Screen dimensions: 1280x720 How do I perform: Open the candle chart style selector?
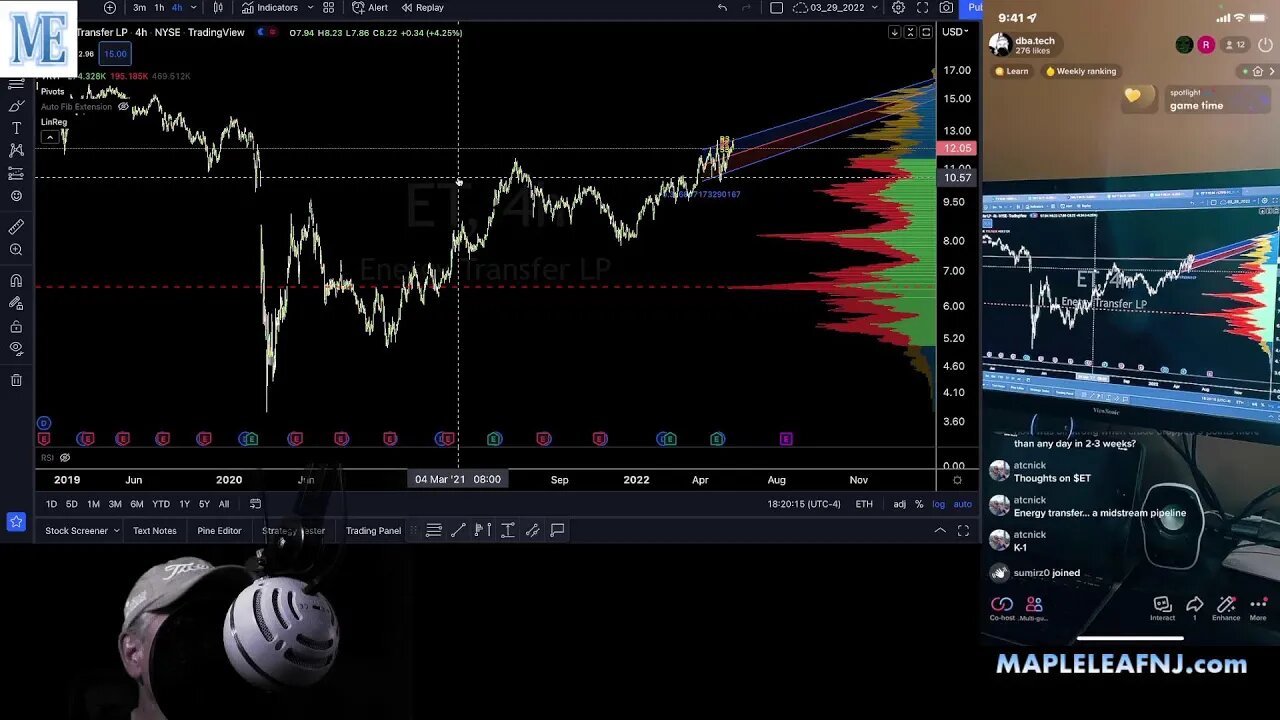tap(218, 7)
